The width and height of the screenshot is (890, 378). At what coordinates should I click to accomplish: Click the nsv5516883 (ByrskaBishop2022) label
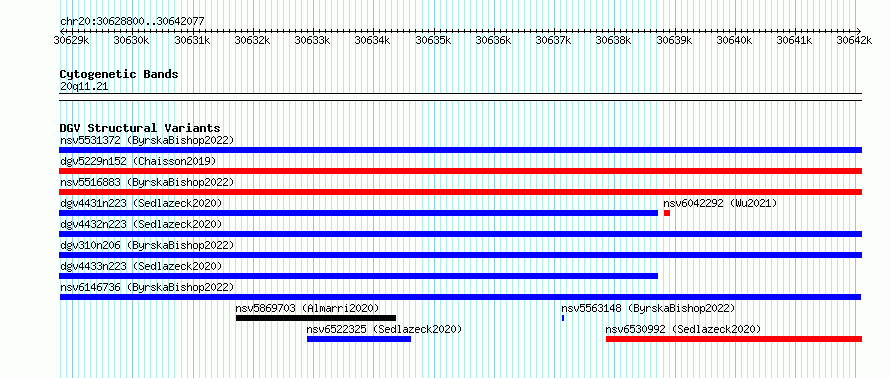[147, 182]
